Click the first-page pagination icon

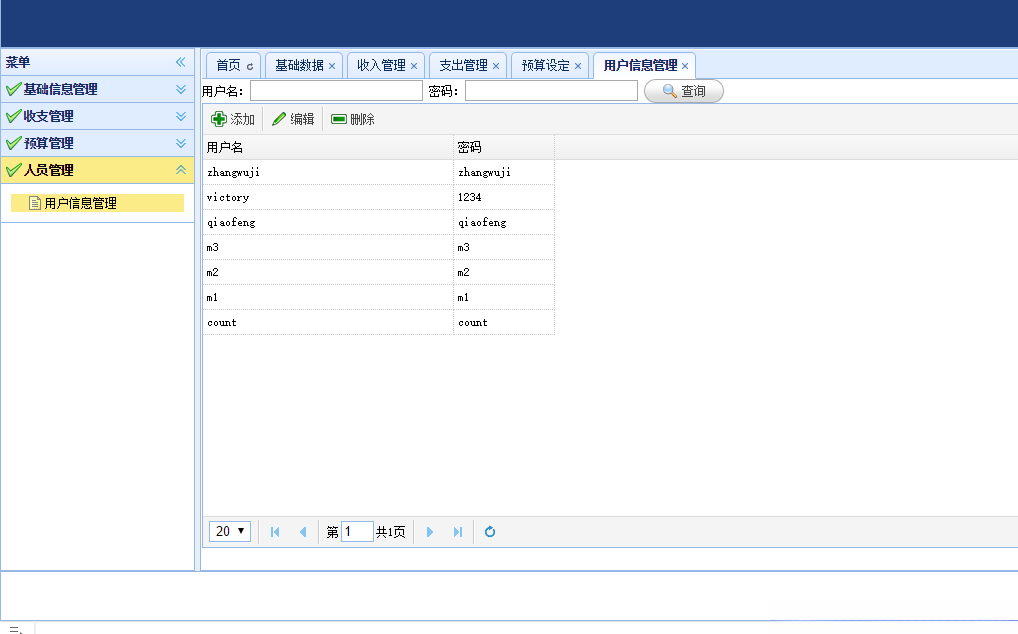[275, 531]
